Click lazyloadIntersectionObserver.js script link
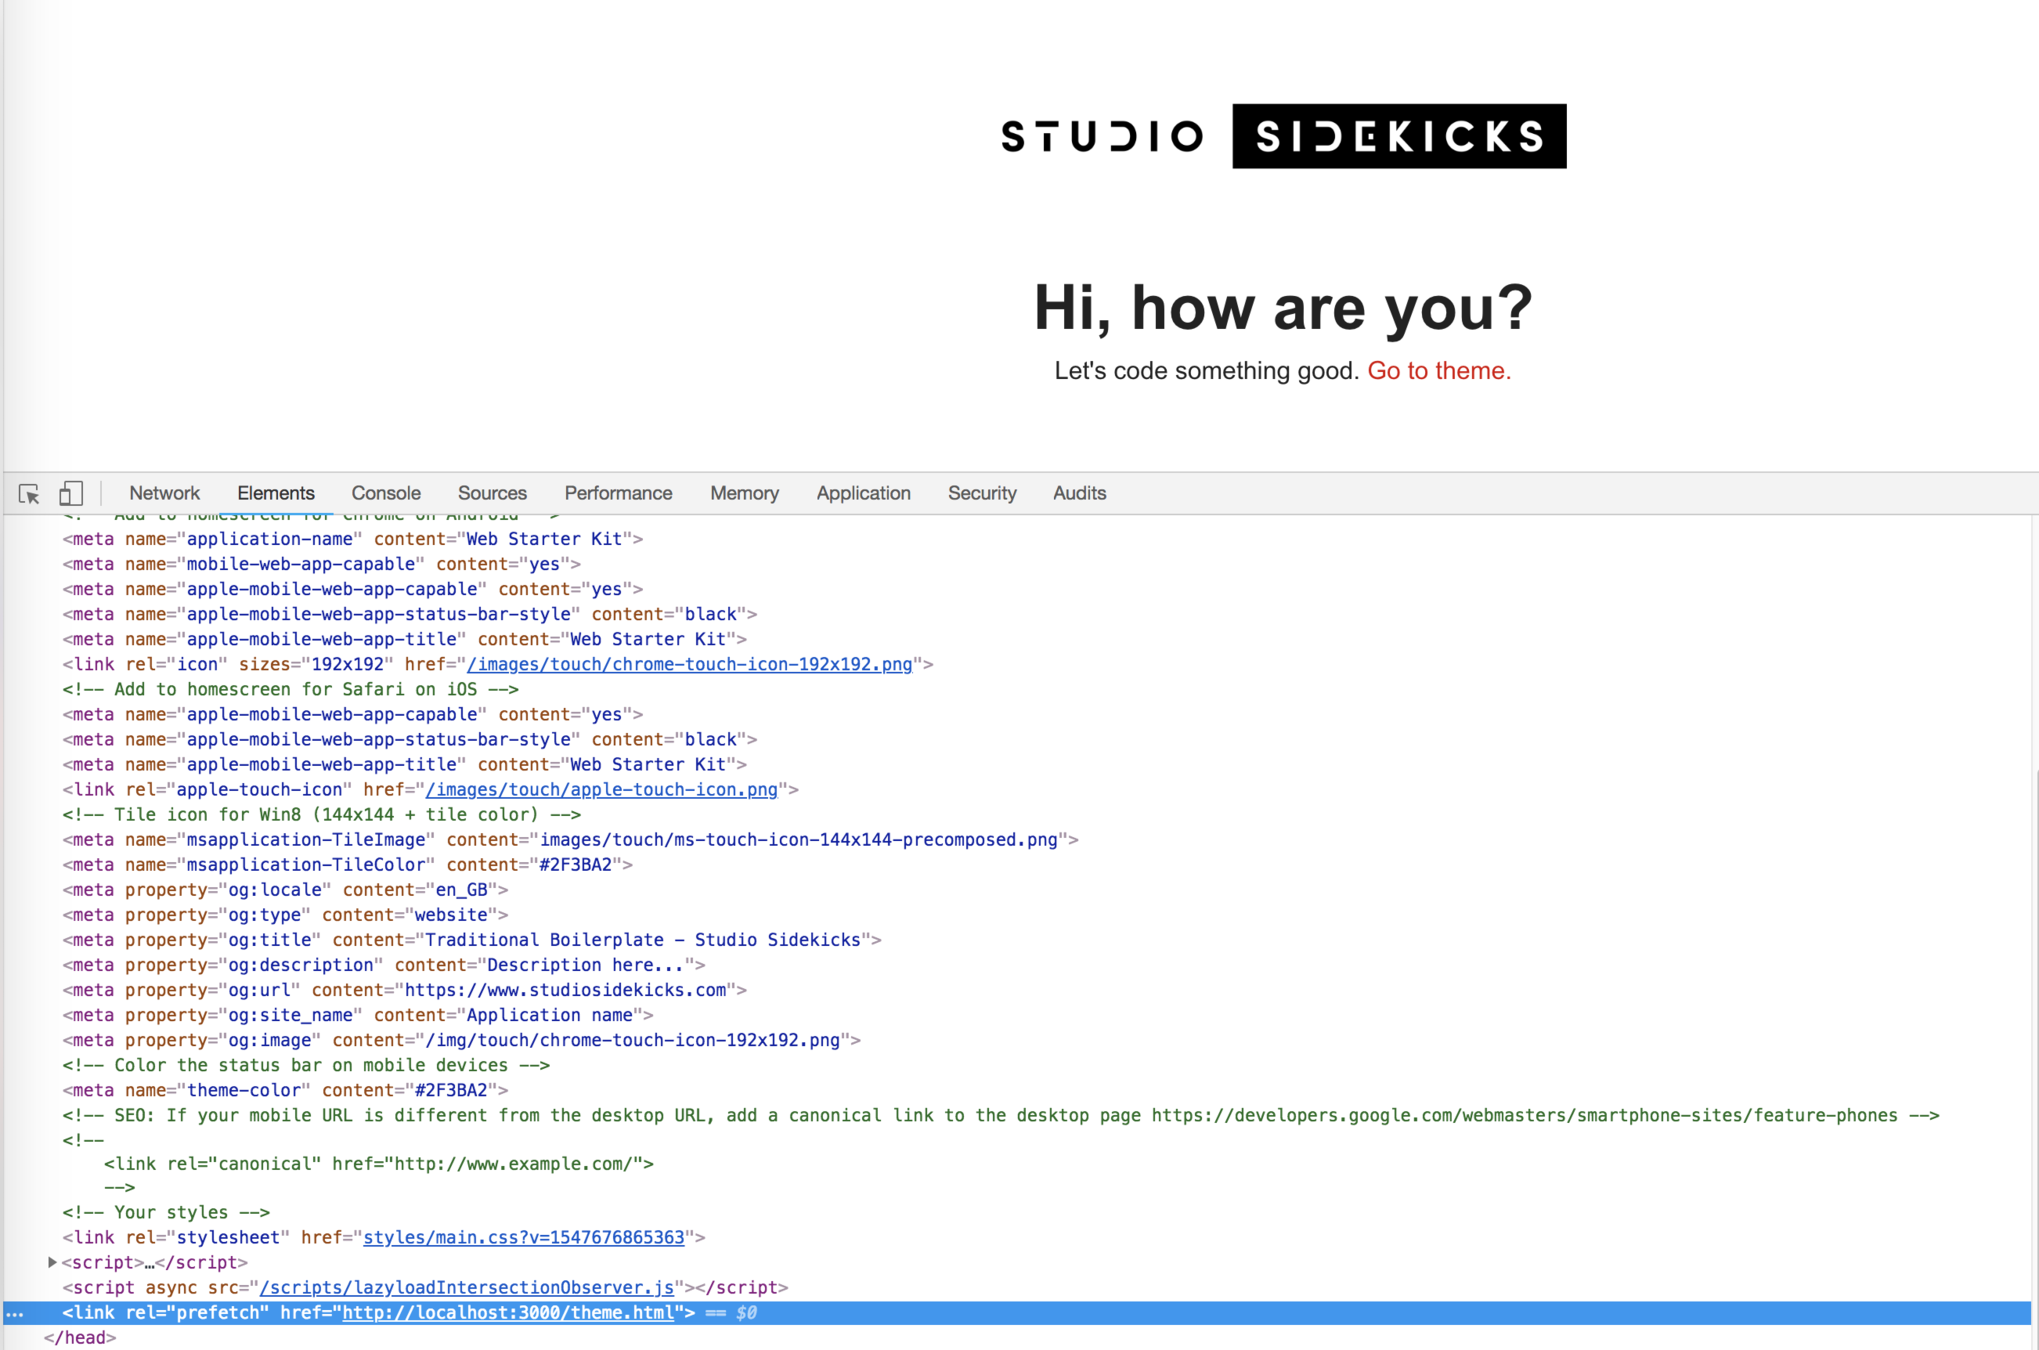The height and width of the screenshot is (1350, 2039). pyautogui.click(x=466, y=1287)
